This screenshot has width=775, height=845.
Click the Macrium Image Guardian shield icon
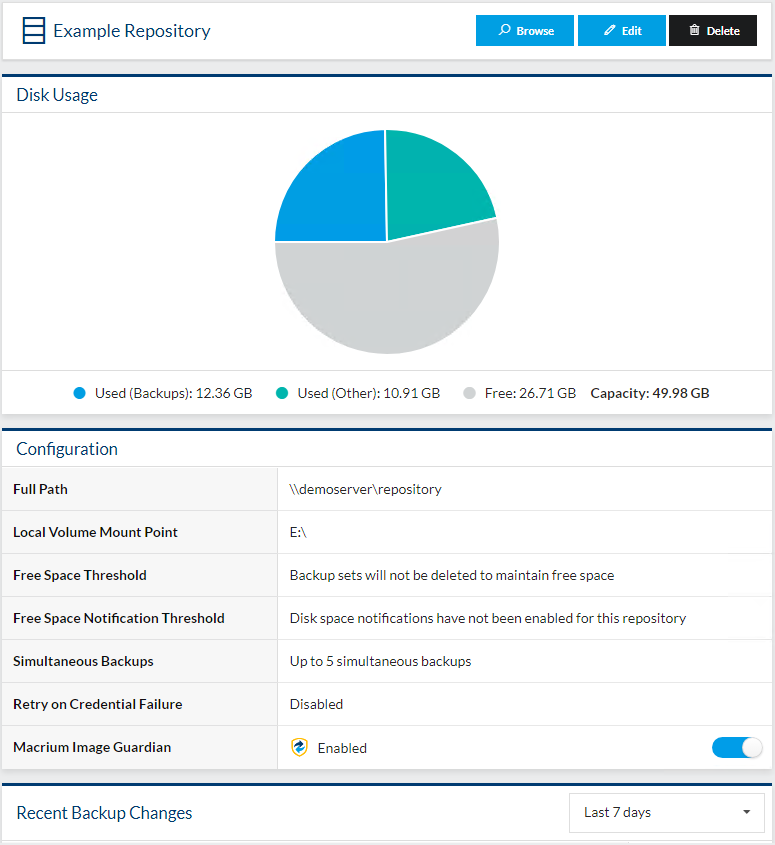299,747
